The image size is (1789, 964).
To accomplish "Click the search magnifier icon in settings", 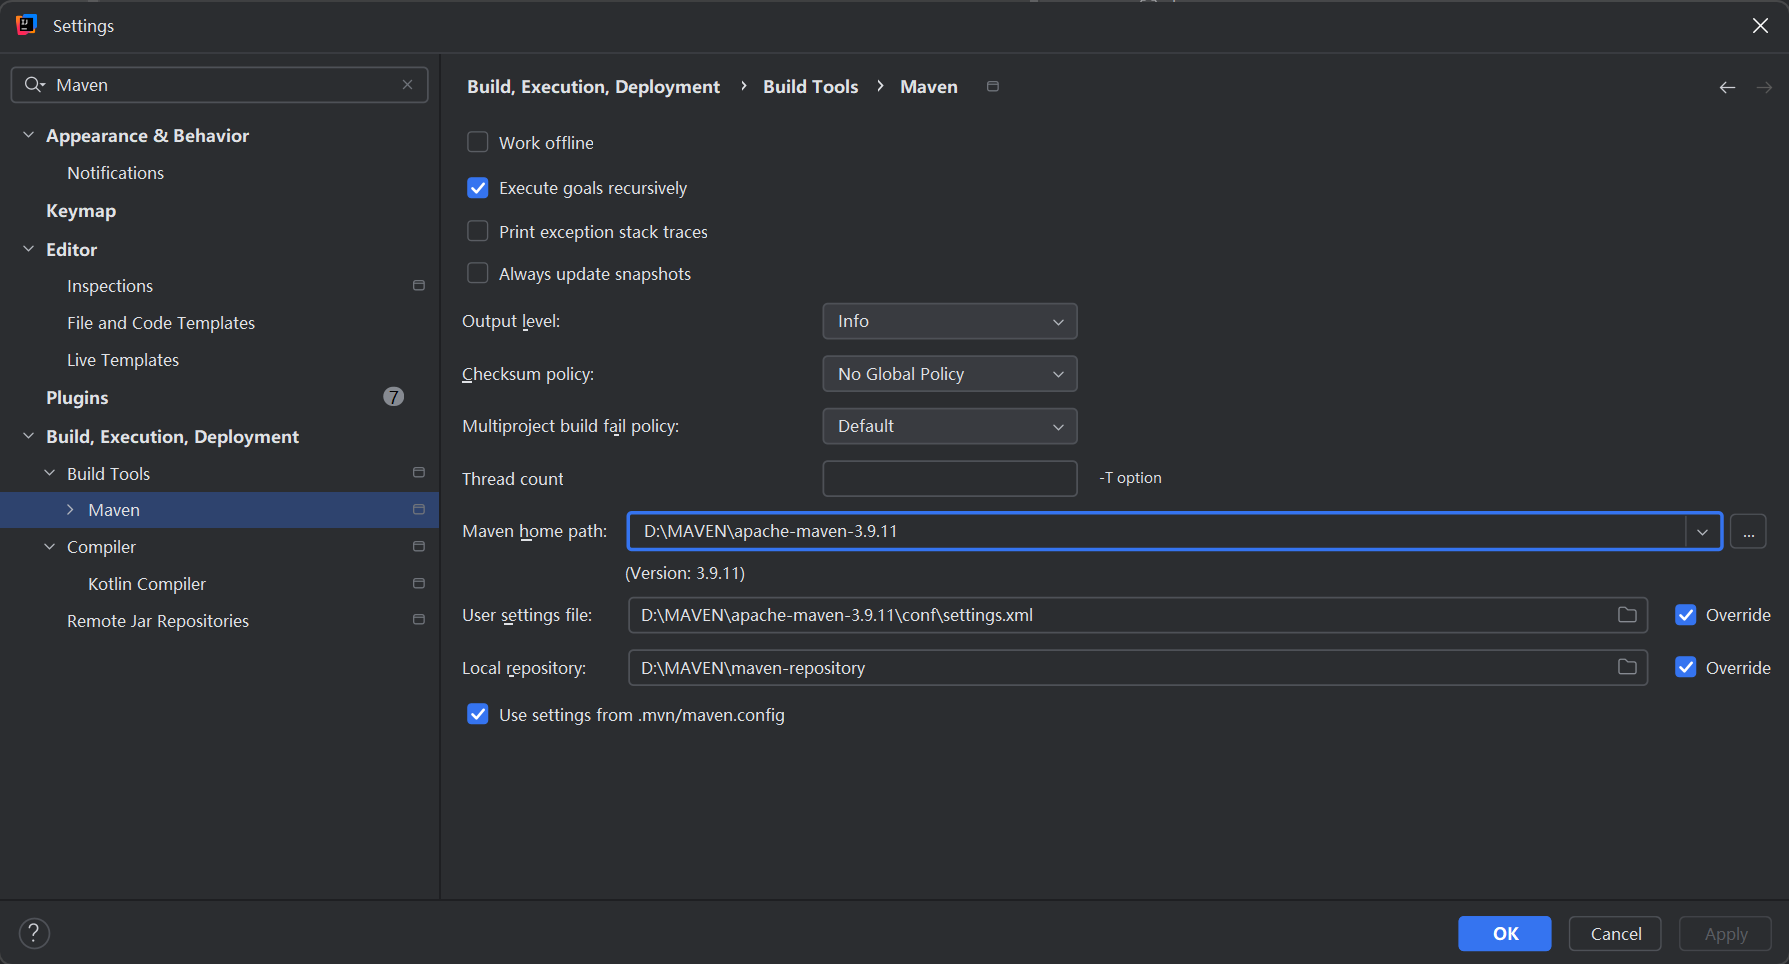I will [x=35, y=85].
